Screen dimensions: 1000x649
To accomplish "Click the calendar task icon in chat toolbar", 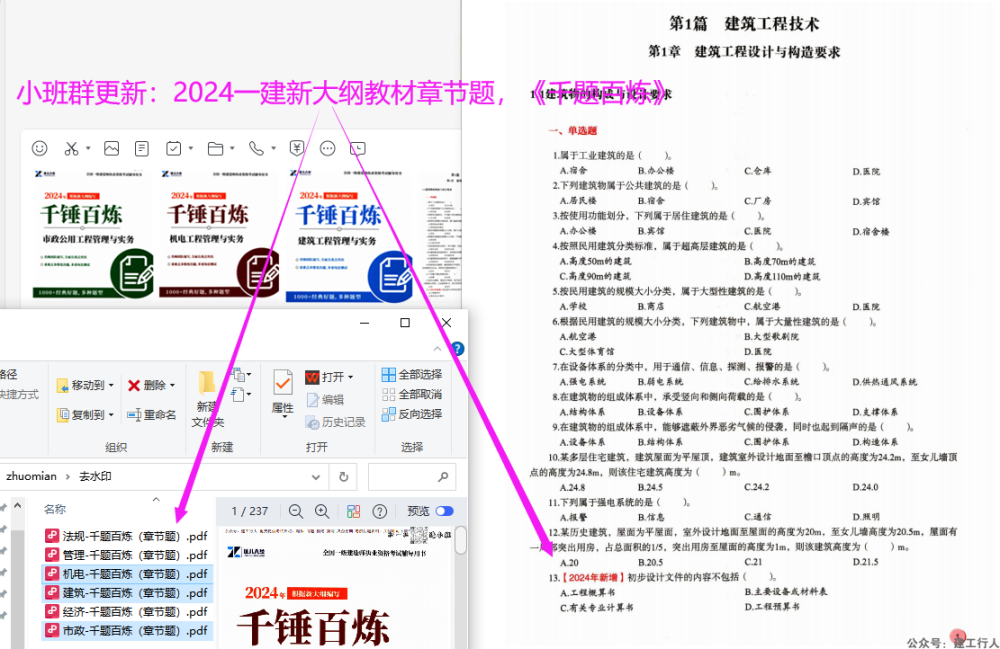I will (x=173, y=149).
